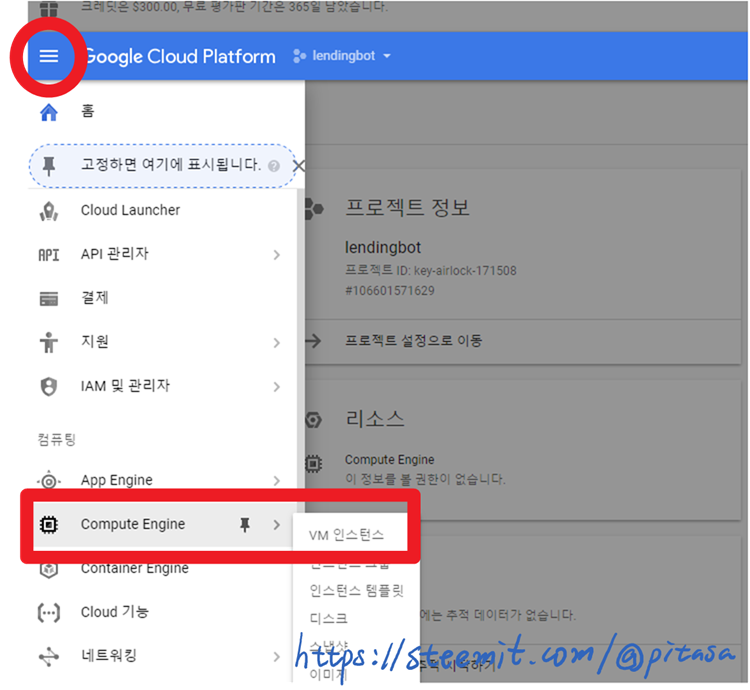Click the Home house icon
The height and width of the screenshot is (690, 750).
[x=49, y=112]
